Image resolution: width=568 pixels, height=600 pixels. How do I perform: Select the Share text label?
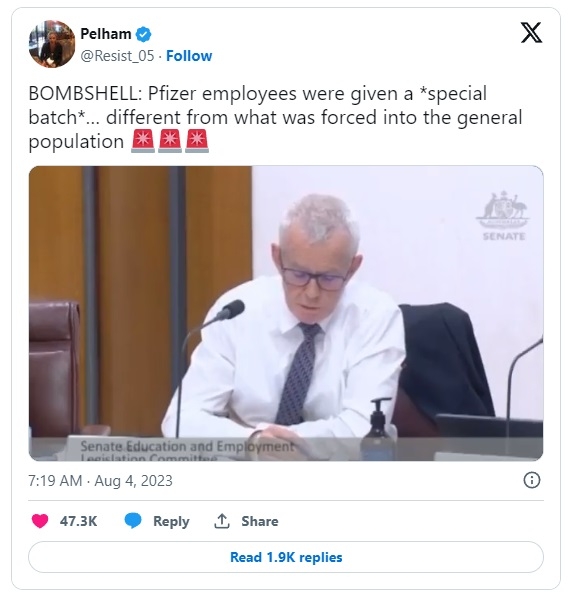coord(260,521)
